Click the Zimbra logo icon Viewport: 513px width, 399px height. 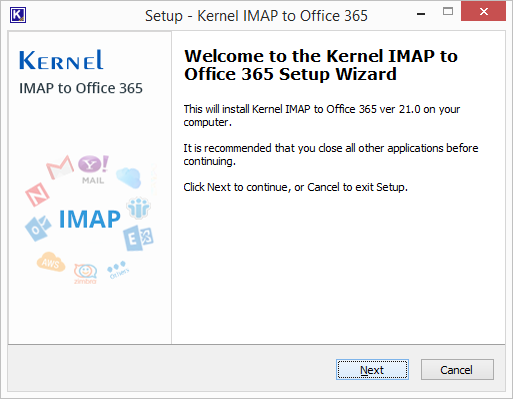pyautogui.click(x=85, y=274)
